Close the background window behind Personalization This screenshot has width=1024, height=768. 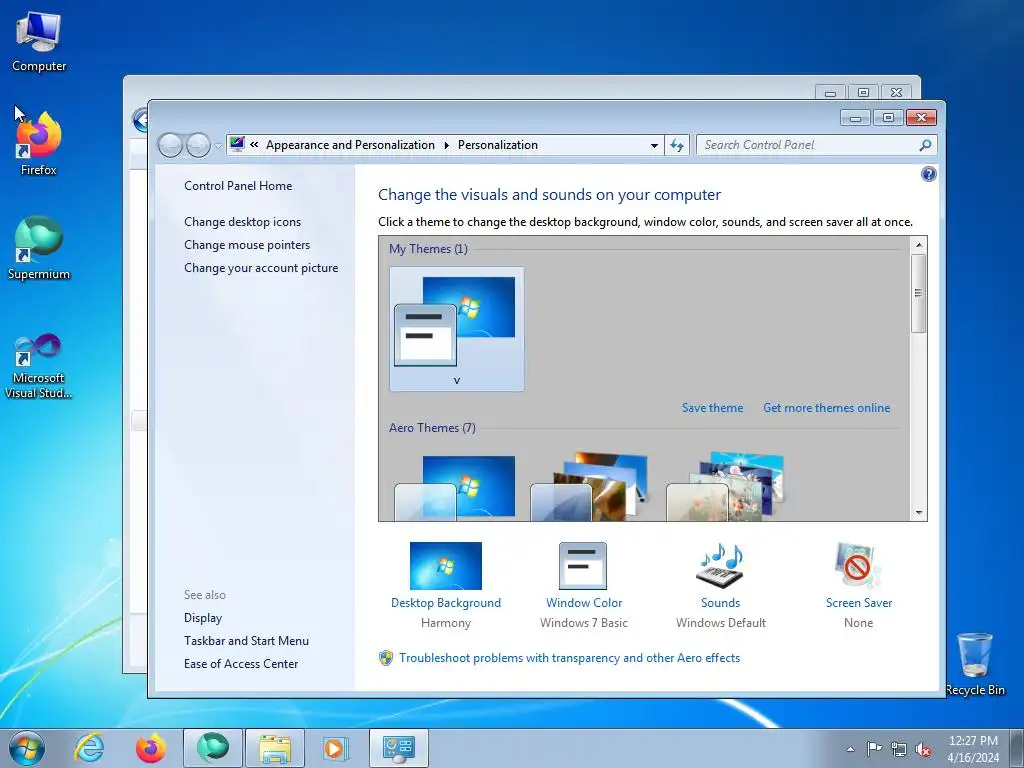[897, 93]
